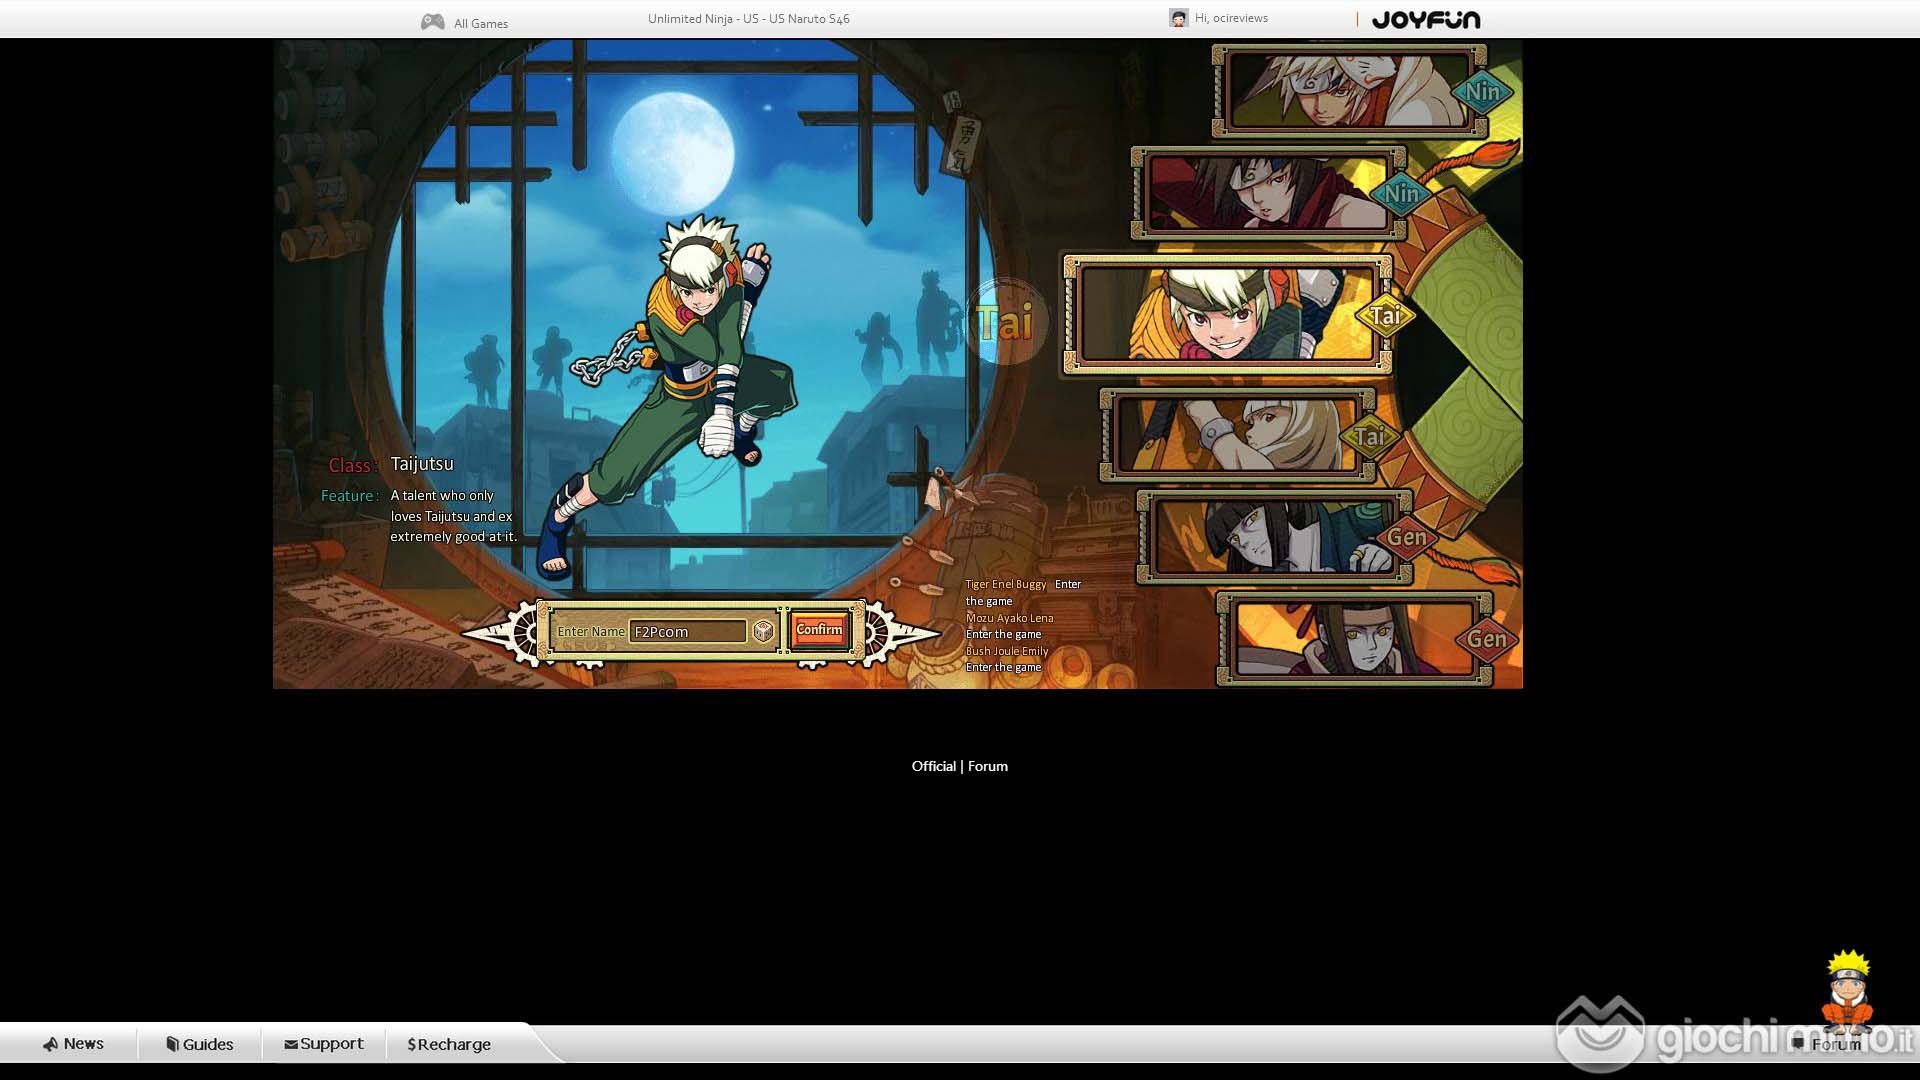Select the highlighted Tai boy character portrait
The width and height of the screenshot is (1920, 1080).
(x=1227, y=314)
